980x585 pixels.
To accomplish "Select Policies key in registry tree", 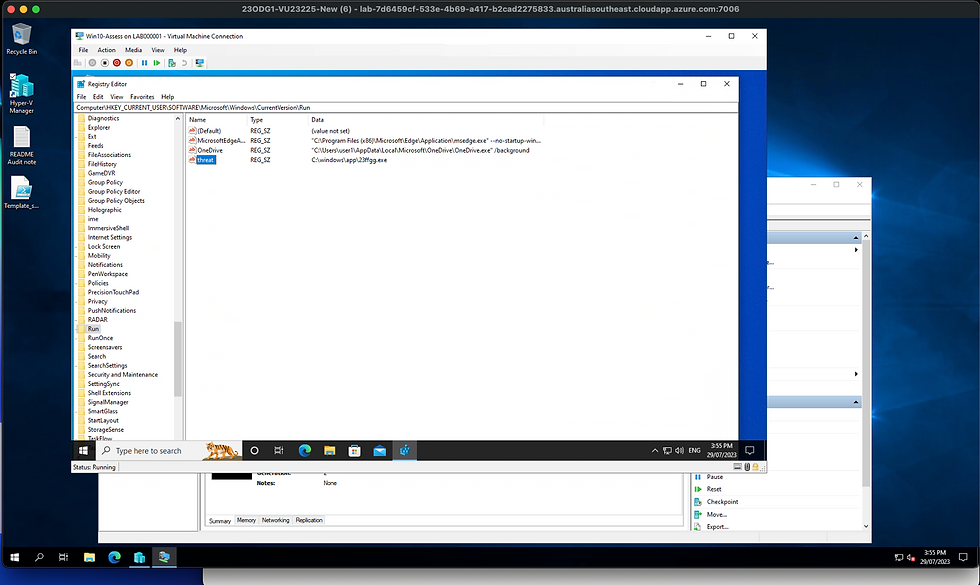I will click(x=98, y=283).
